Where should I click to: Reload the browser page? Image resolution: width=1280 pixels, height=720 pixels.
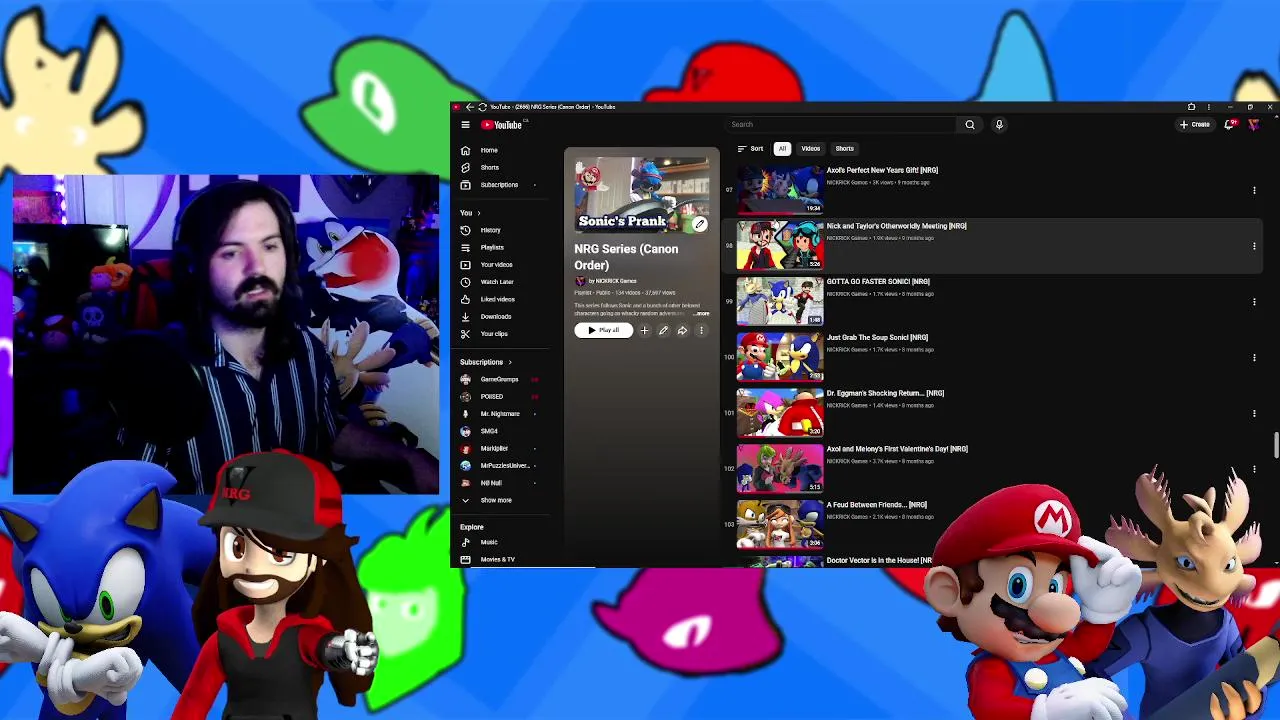[x=482, y=107]
